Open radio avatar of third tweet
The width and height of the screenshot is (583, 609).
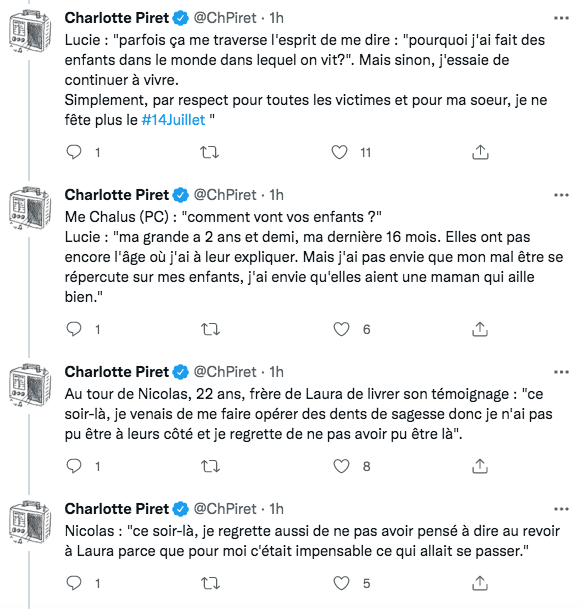[30, 385]
